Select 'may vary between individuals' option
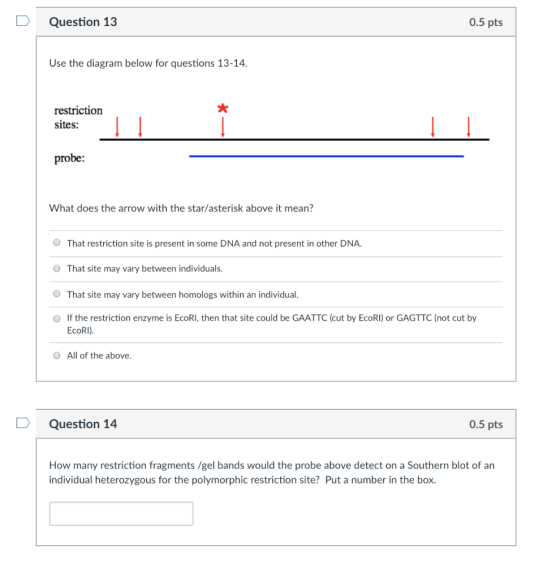Viewport: 560px width, 579px height. [x=56, y=268]
